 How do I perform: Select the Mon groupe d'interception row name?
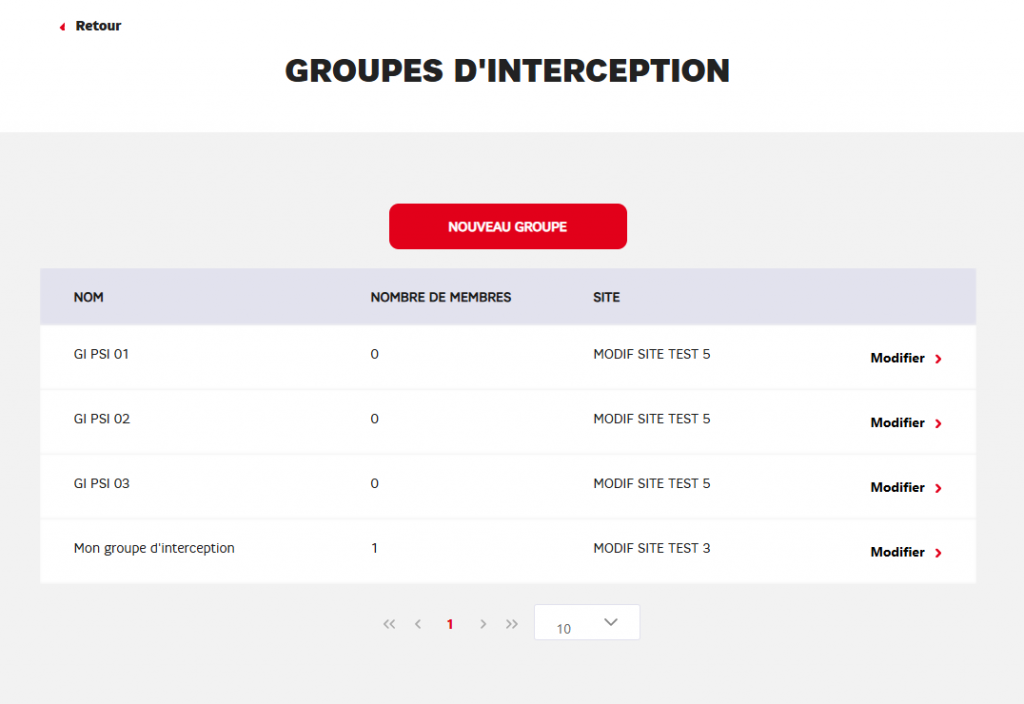pyautogui.click(x=154, y=548)
